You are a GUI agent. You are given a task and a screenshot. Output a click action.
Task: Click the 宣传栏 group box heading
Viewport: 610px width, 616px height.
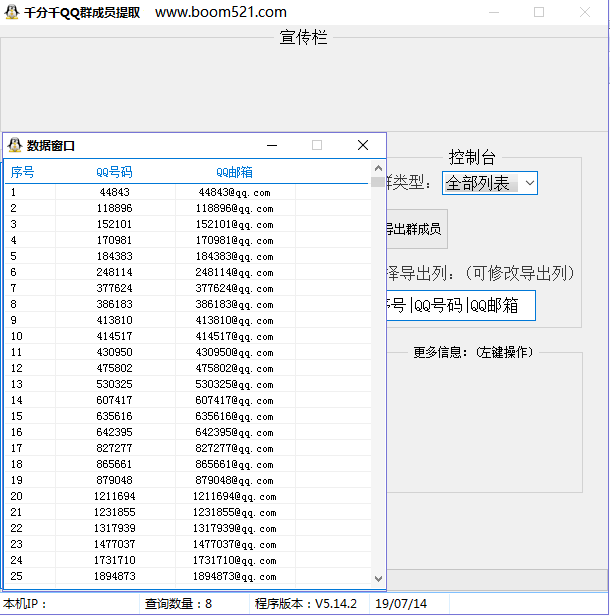coord(303,38)
